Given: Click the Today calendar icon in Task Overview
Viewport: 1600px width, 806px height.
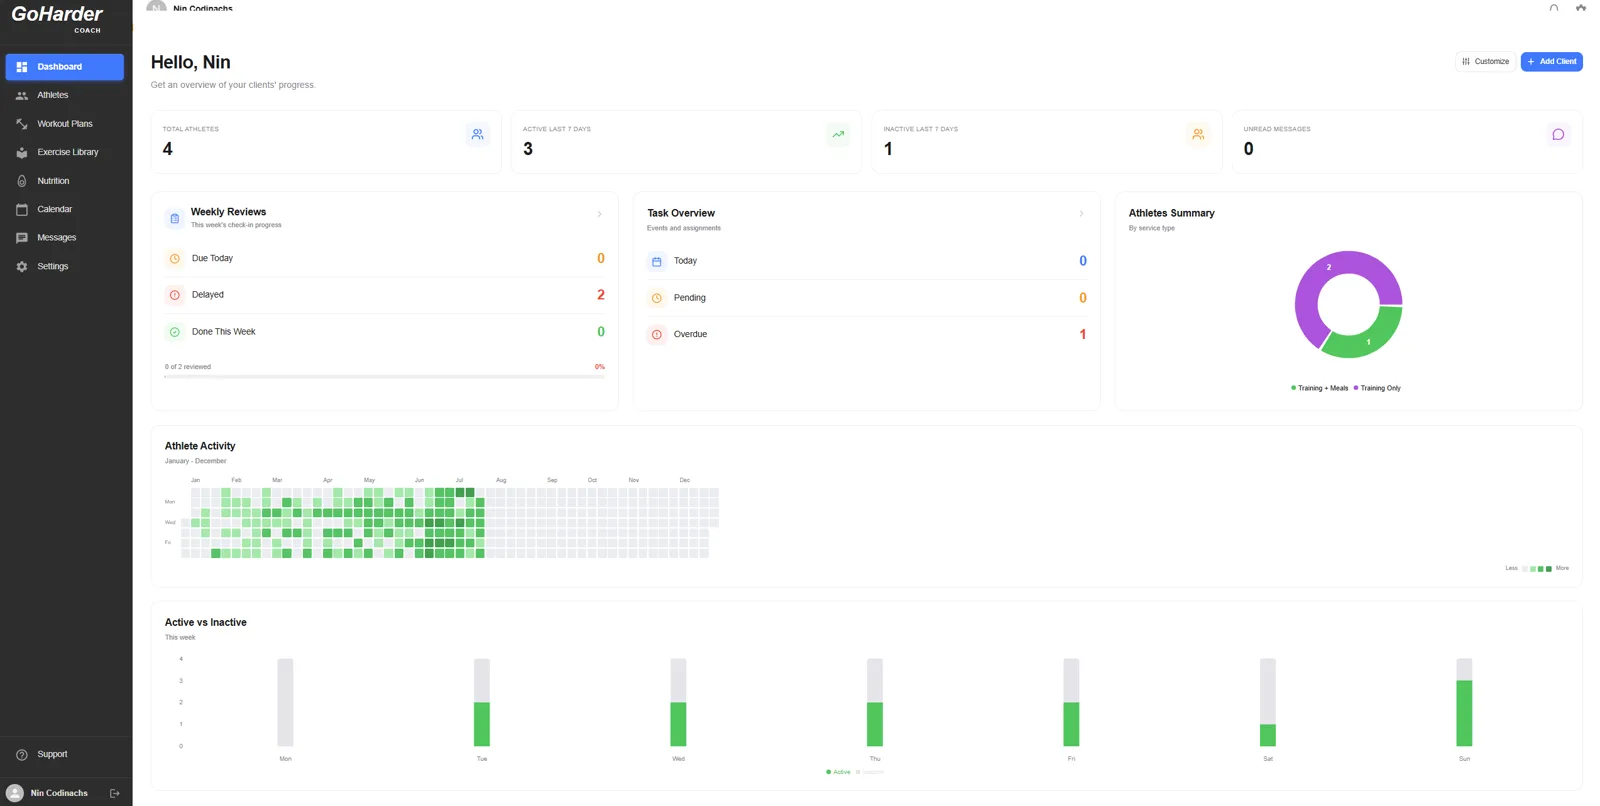Looking at the screenshot, I should 657,262.
